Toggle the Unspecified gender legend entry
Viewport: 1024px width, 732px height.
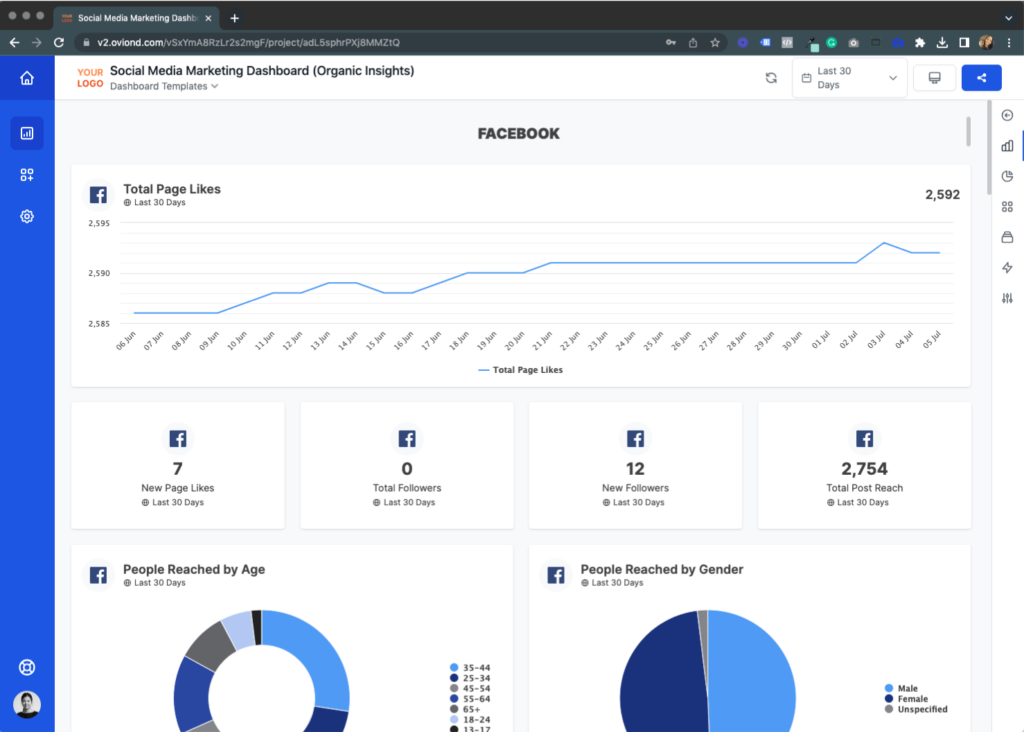916,709
